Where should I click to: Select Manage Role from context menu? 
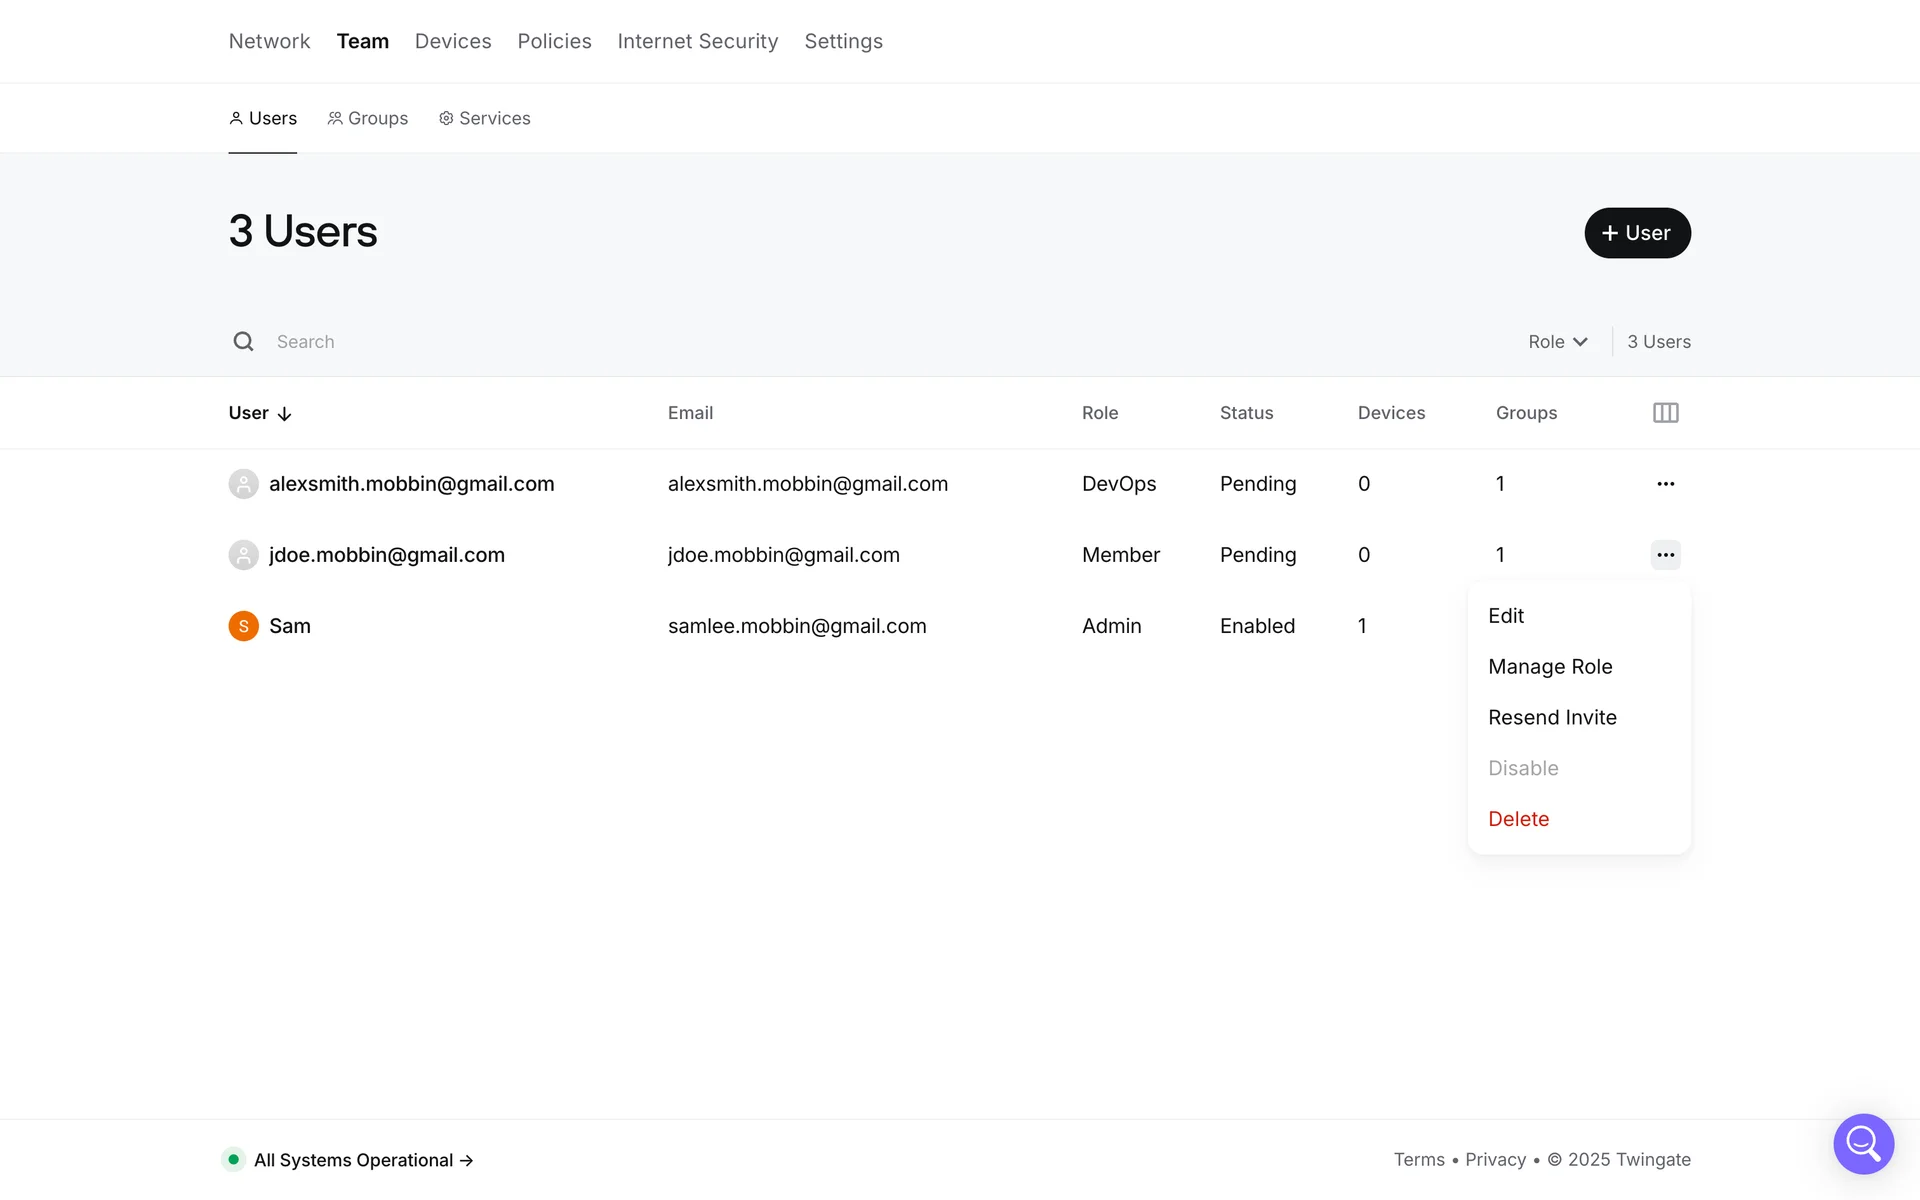1550,667
